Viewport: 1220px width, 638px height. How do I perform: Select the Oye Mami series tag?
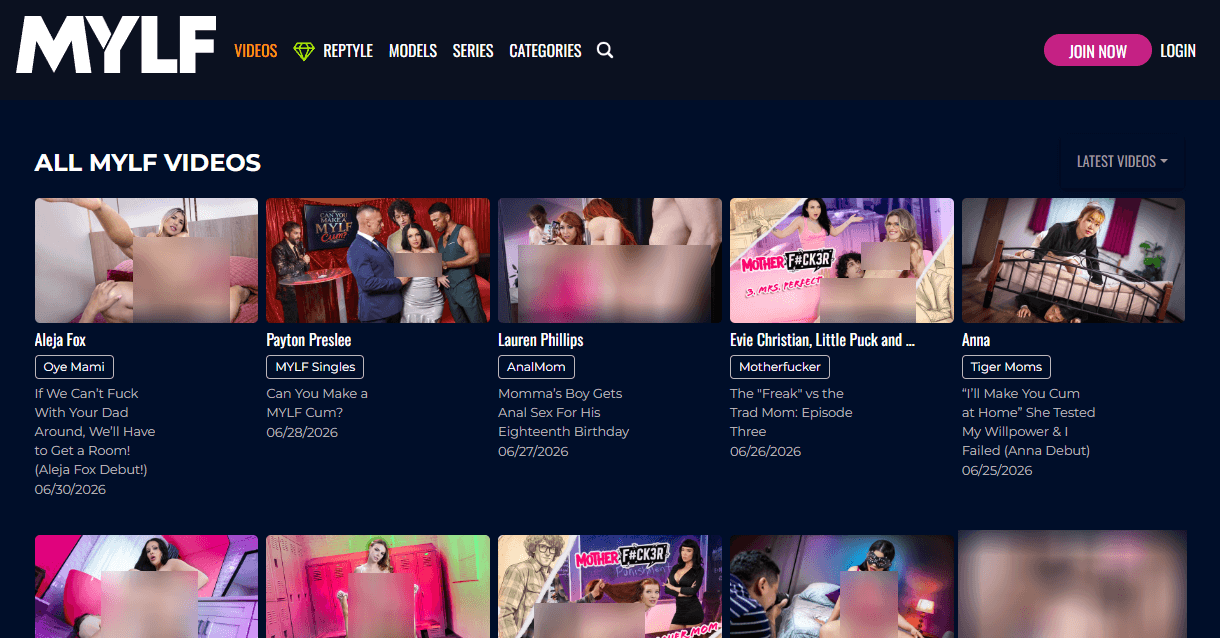pyautogui.click(x=75, y=367)
